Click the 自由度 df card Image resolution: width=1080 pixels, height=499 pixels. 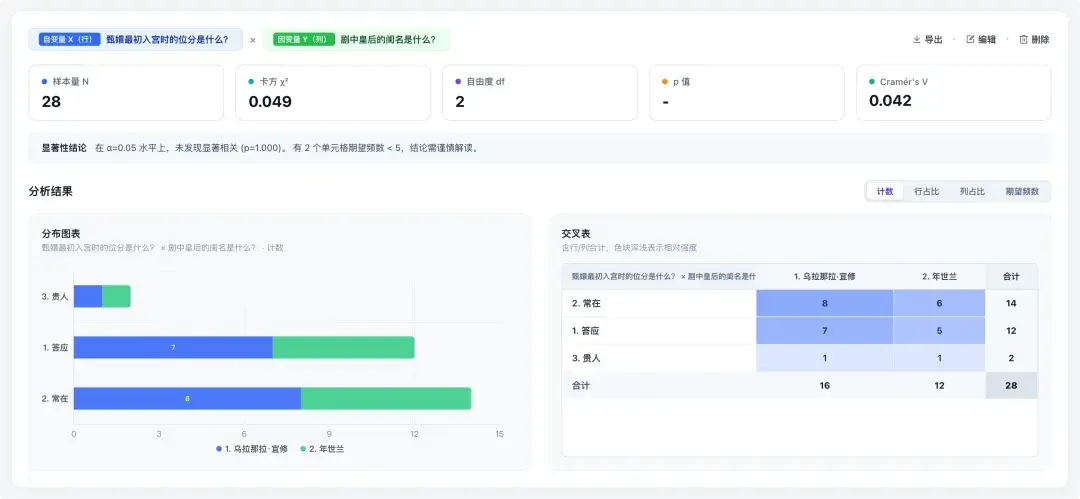pos(539,93)
